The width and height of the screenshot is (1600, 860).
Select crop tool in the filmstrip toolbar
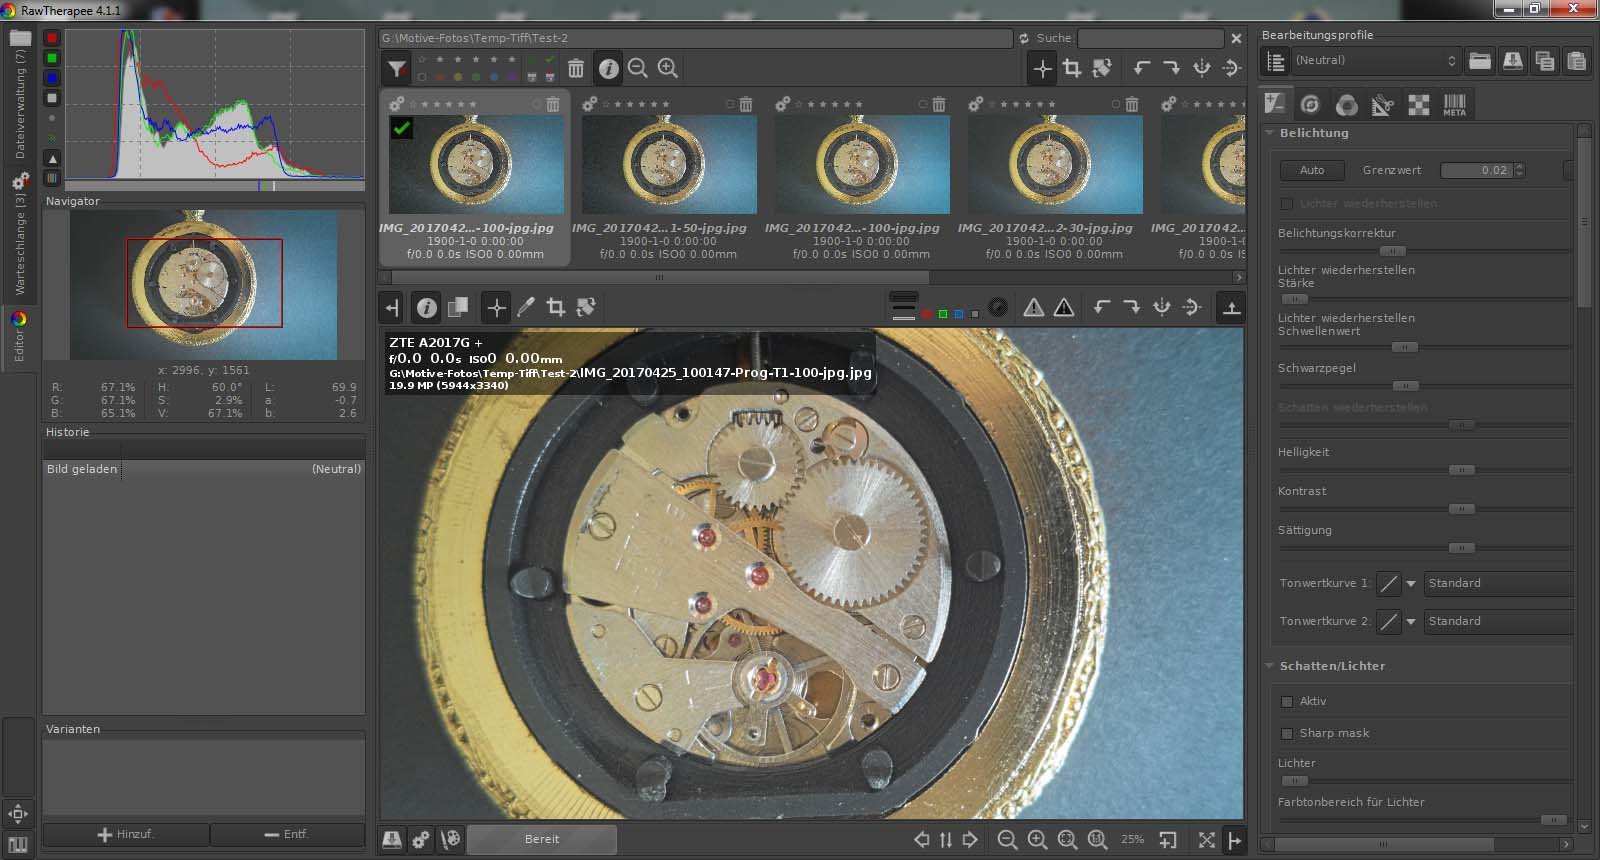coord(1072,68)
